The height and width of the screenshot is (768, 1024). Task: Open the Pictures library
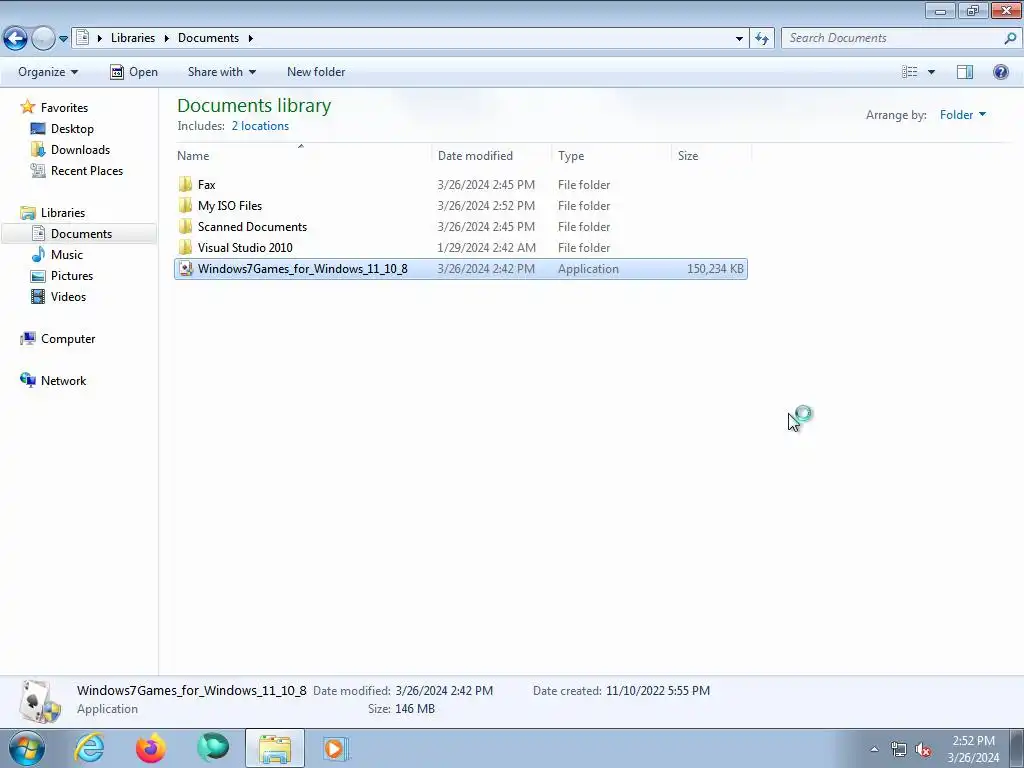[x=72, y=276]
